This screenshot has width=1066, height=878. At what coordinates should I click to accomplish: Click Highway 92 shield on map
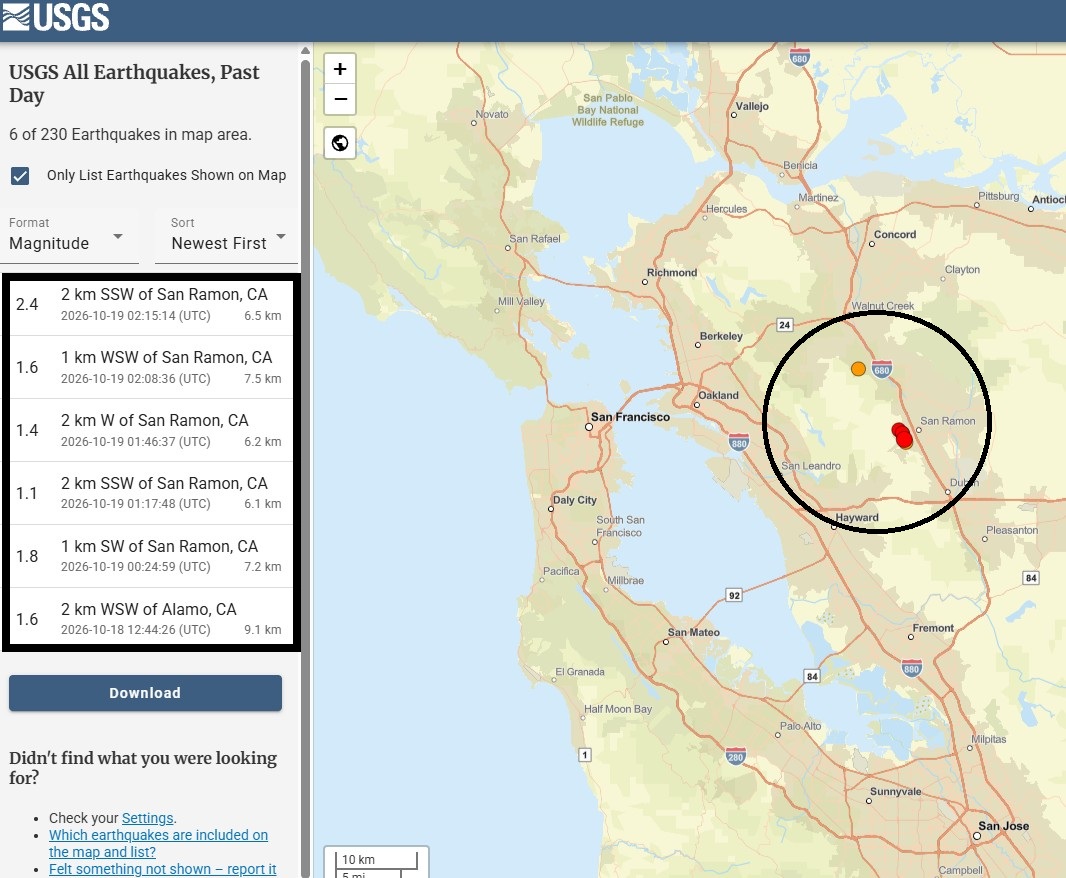click(734, 595)
